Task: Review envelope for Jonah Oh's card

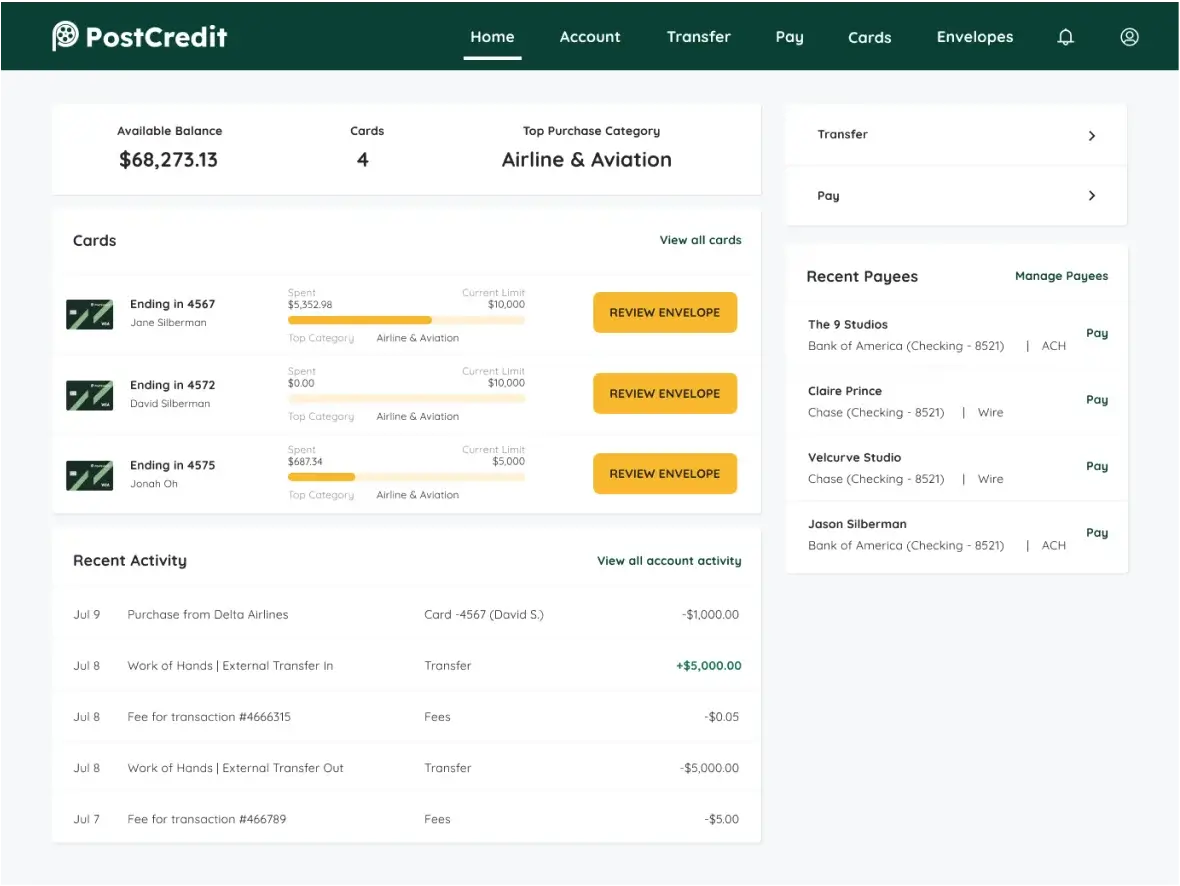Action: click(664, 473)
